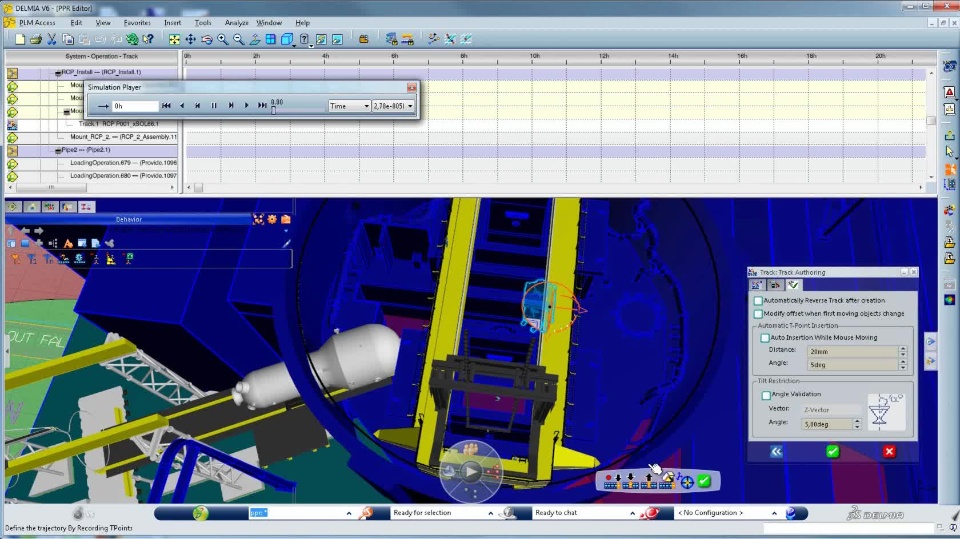Switch to third tab in Track Authoring
The image size is (960, 539).
[x=793, y=285]
